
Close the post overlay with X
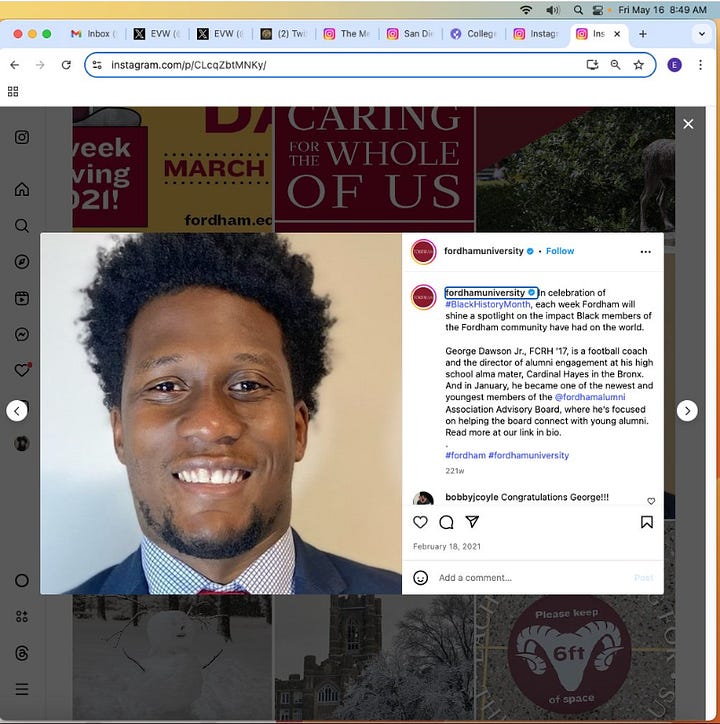688,124
